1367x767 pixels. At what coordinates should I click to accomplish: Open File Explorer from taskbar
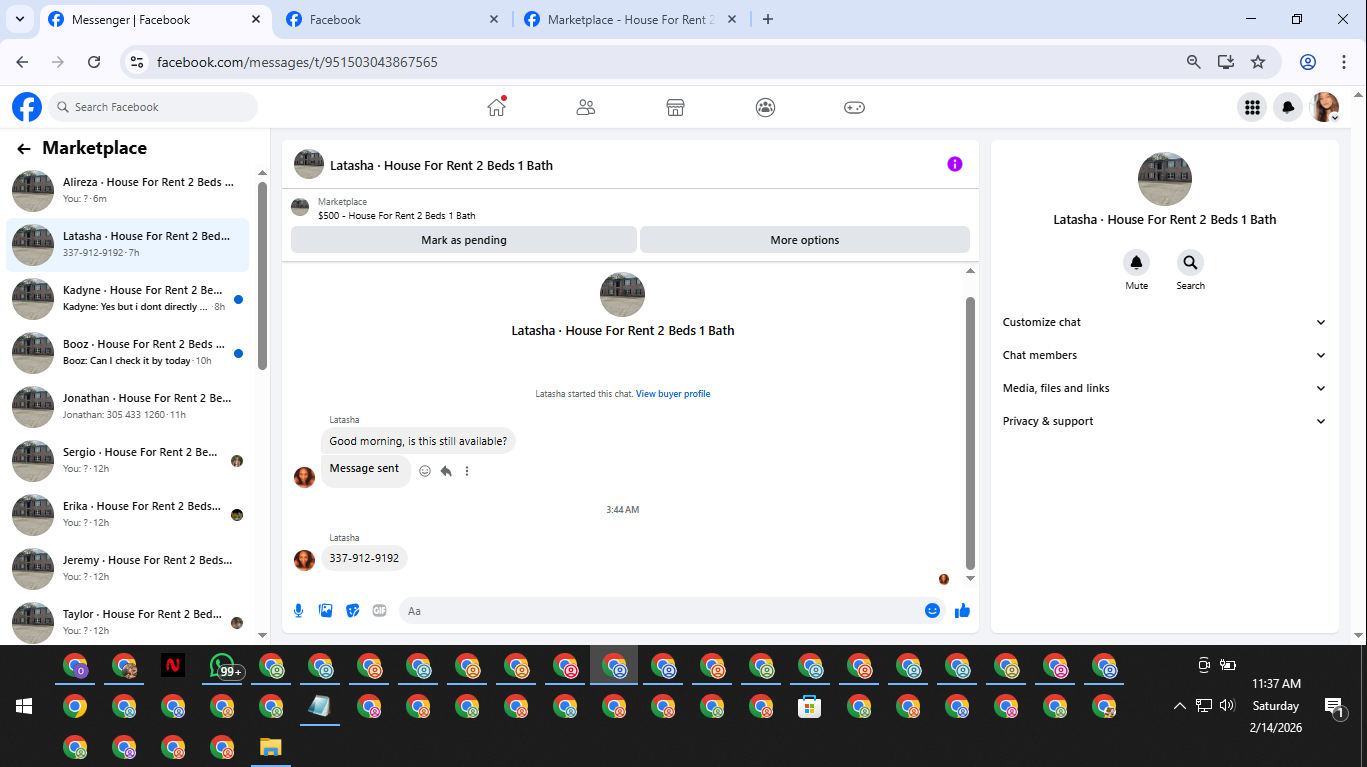click(271, 747)
